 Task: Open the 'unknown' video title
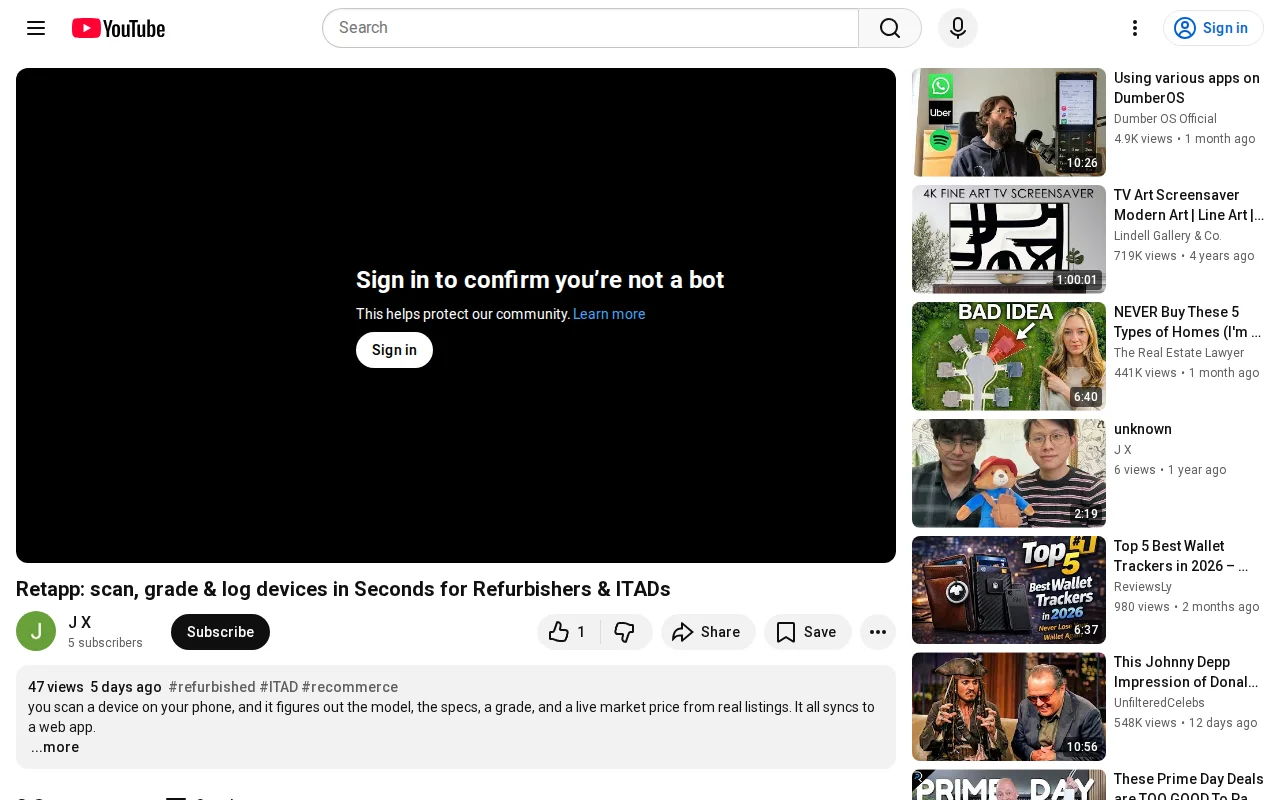point(1143,429)
